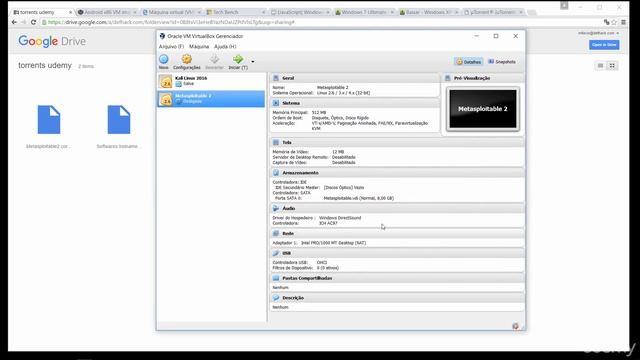Screen dimensions: 640x360
Task: Open the Armazenamento section header link
Action: [x=300, y=173]
